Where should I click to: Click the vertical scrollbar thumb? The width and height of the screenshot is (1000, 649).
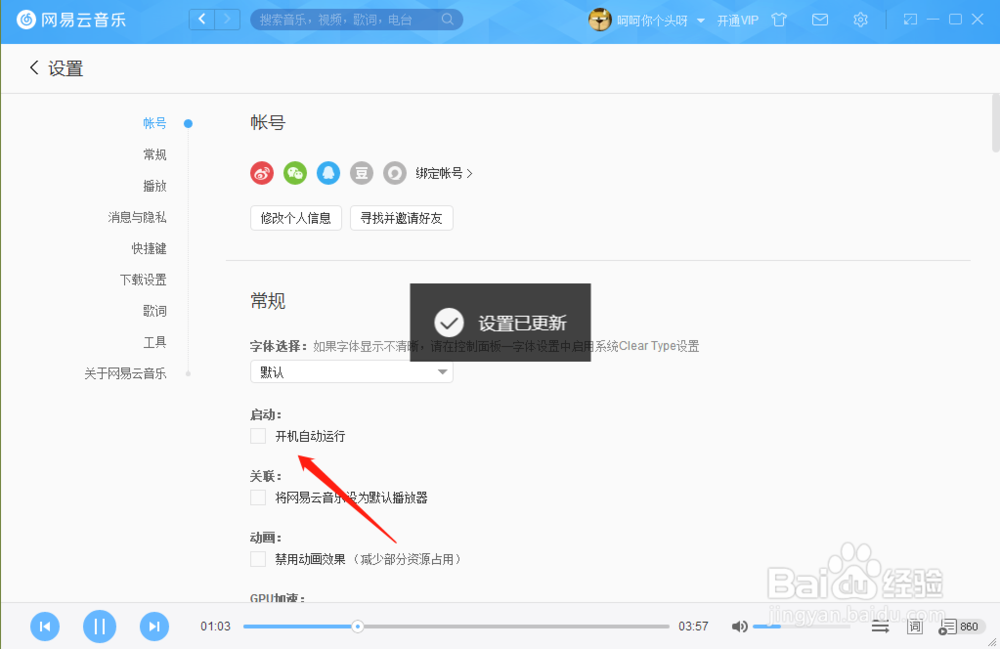pyautogui.click(x=996, y=122)
